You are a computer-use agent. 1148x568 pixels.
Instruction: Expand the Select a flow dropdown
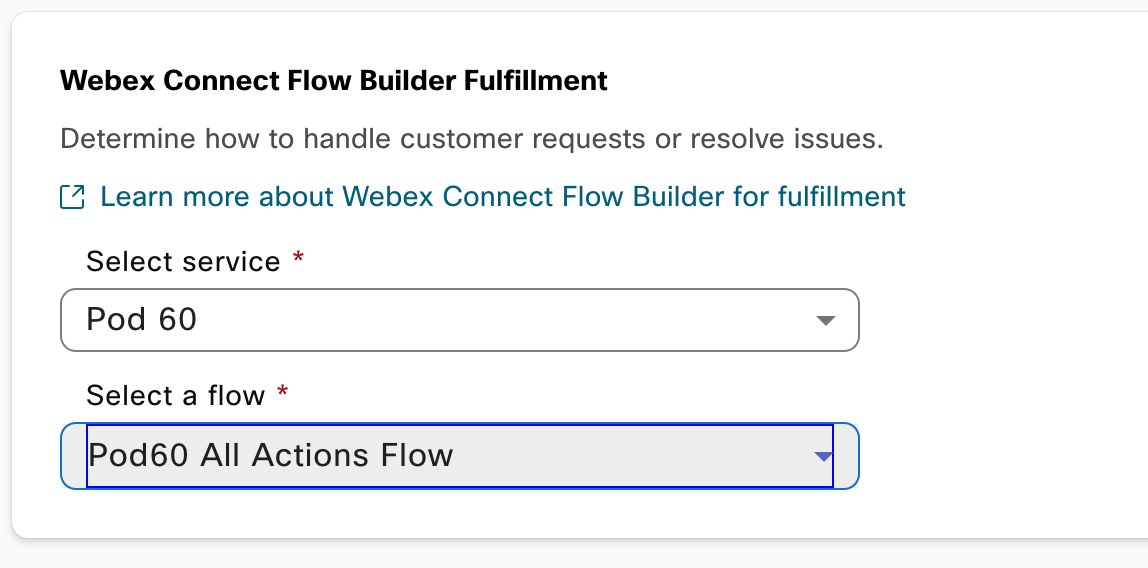click(x=459, y=456)
